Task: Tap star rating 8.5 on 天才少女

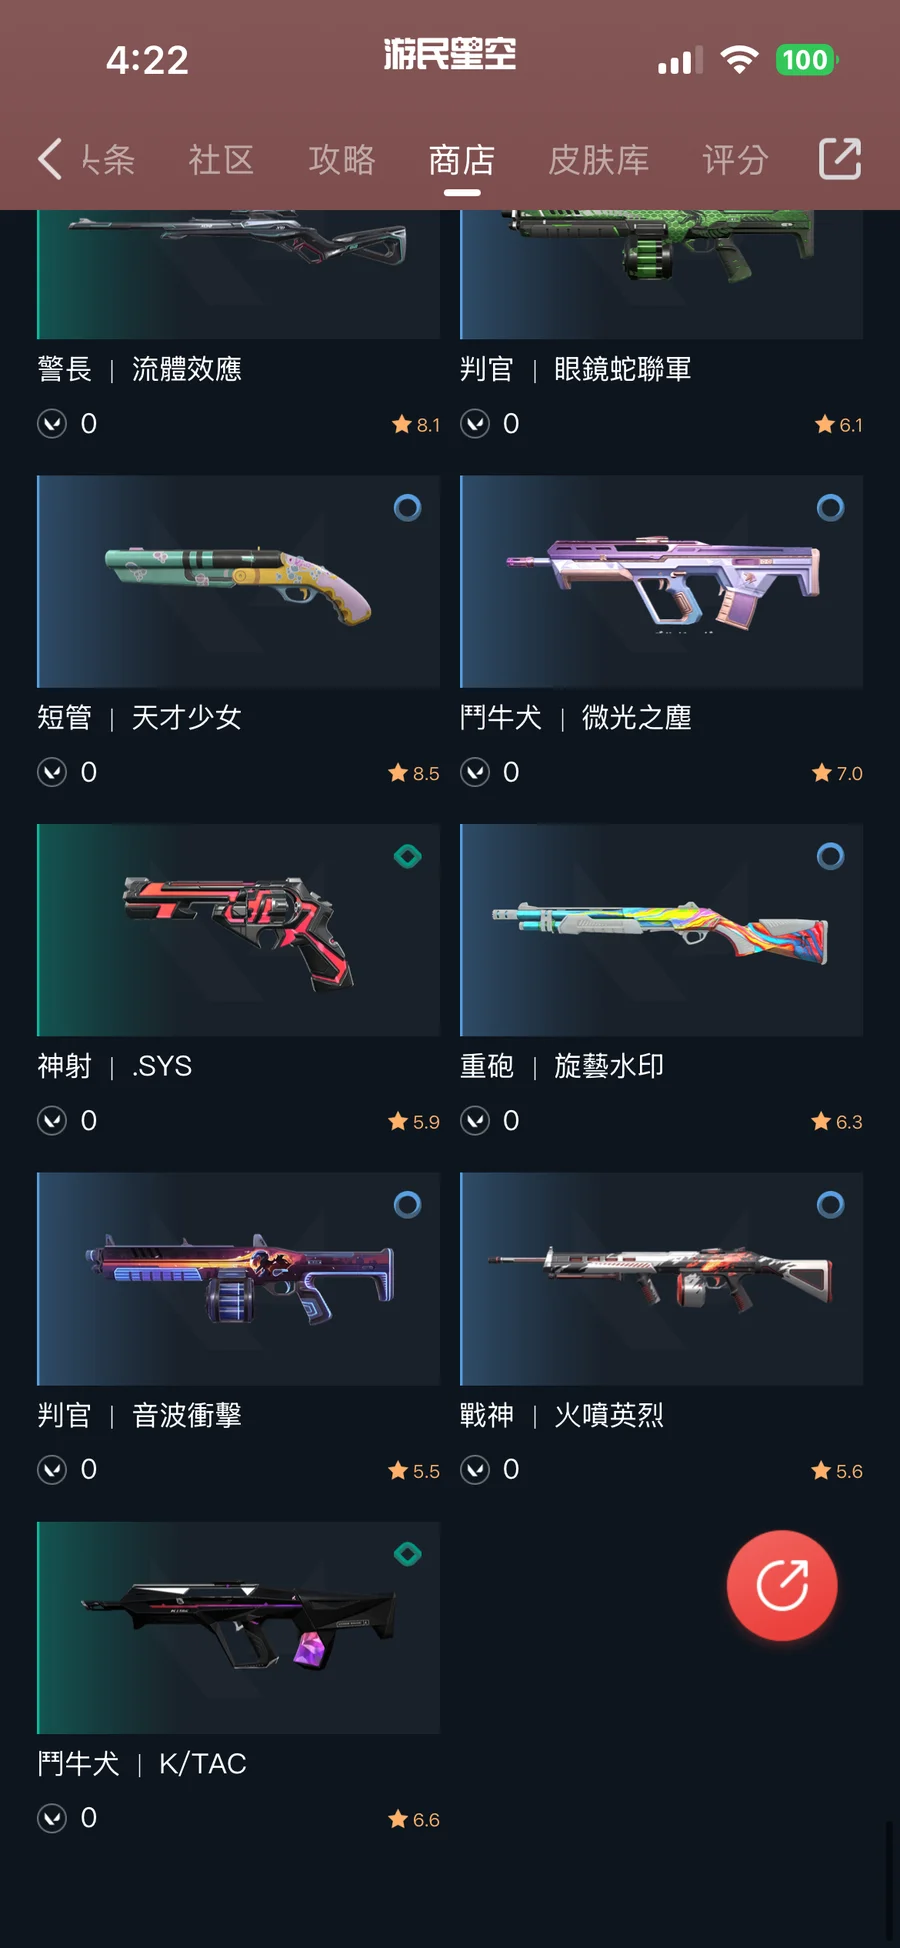Action: click(414, 773)
